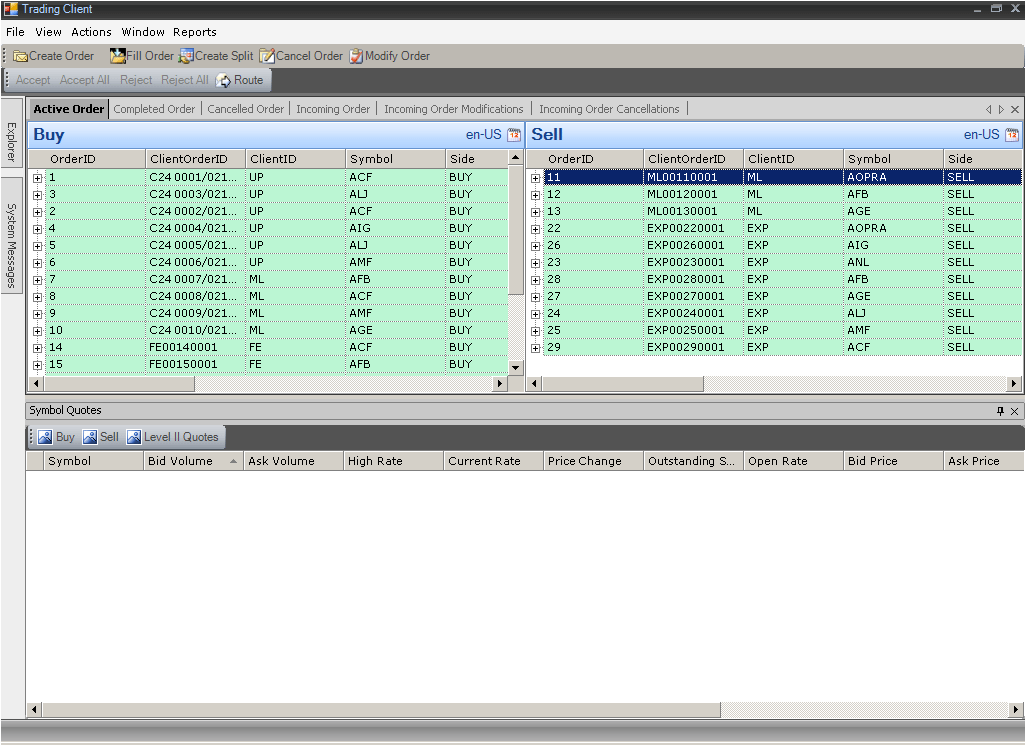Switch to the Completed Order tab

click(x=154, y=109)
